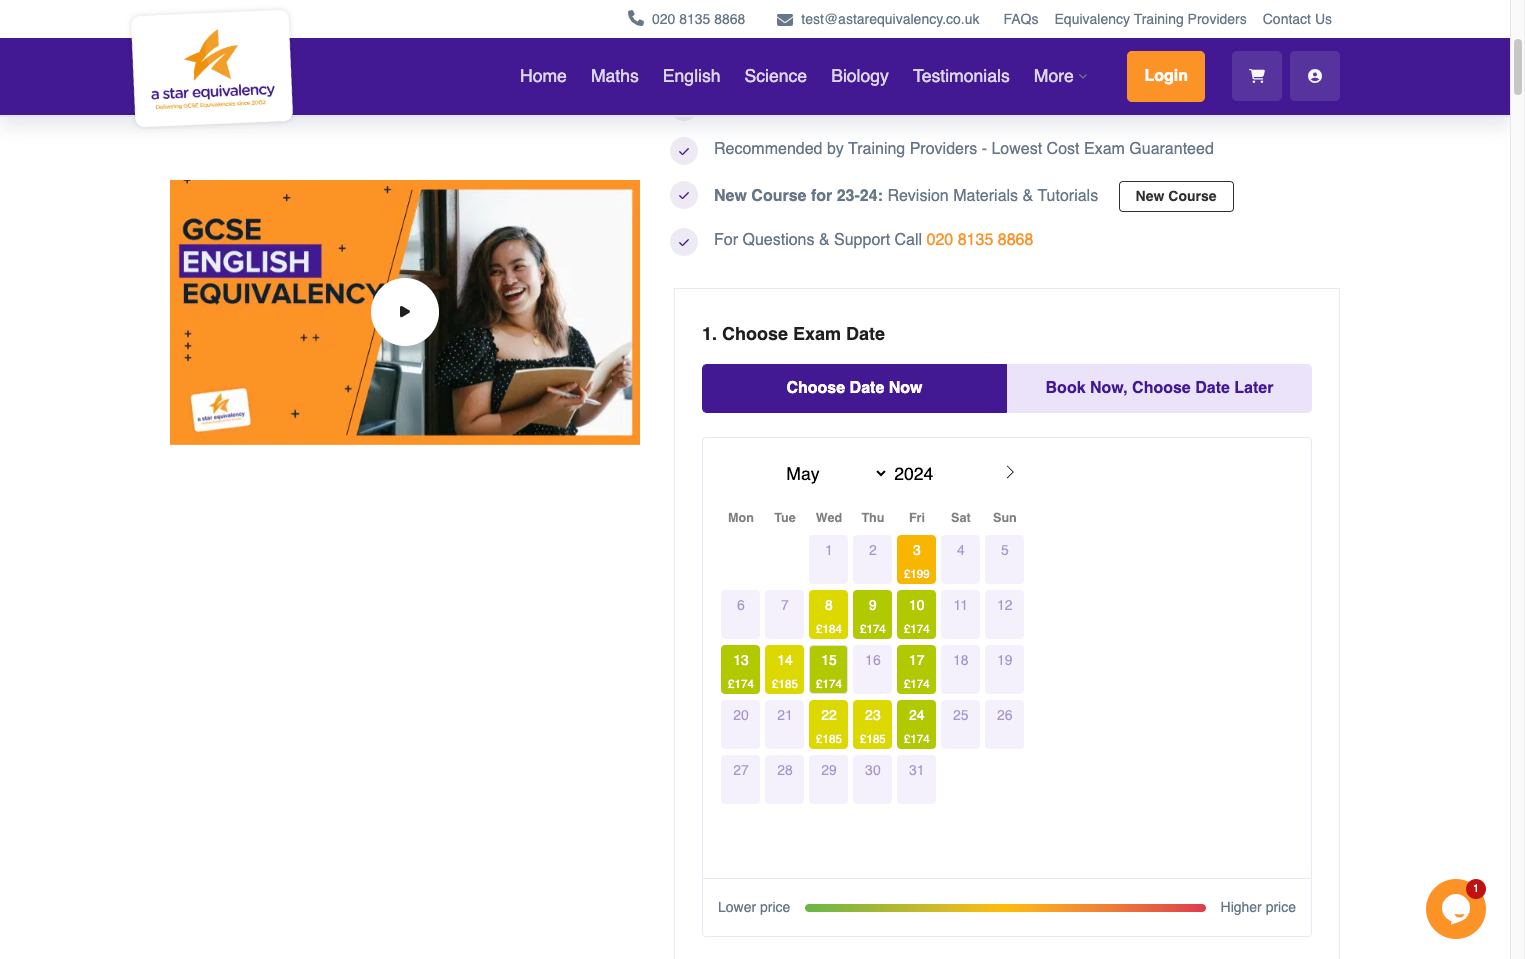The height and width of the screenshot is (959, 1525).
Task: Expand the More menu
Action: point(1060,76)
